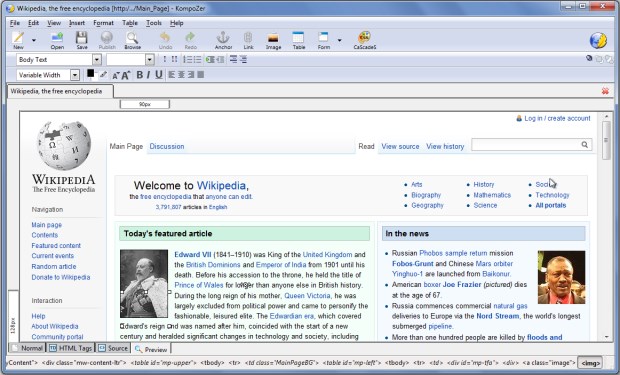Image resolution: width=620 pixels, height=375 pixels.
Task: Decrease font size with smaller A icon
Action: pyautogui.click(x=115, y=75)
